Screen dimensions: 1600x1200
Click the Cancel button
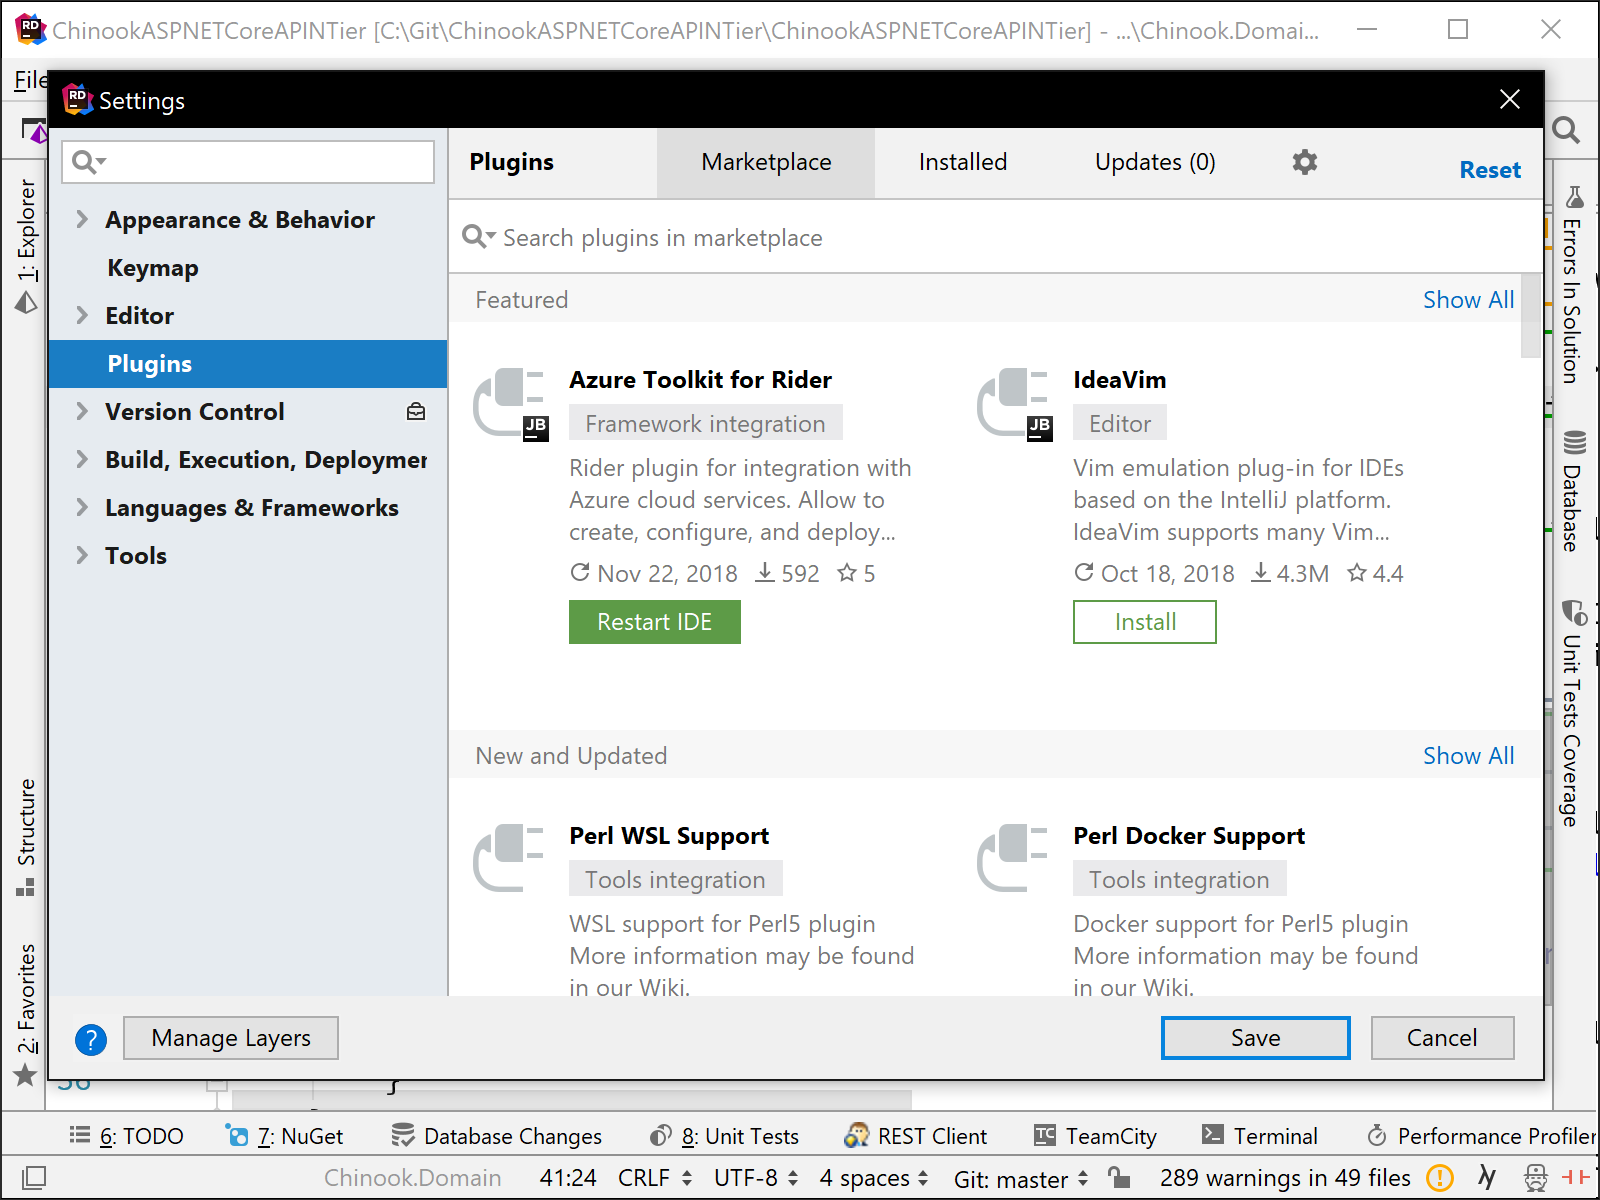pyautogui.click(x=1442, y=1038)
